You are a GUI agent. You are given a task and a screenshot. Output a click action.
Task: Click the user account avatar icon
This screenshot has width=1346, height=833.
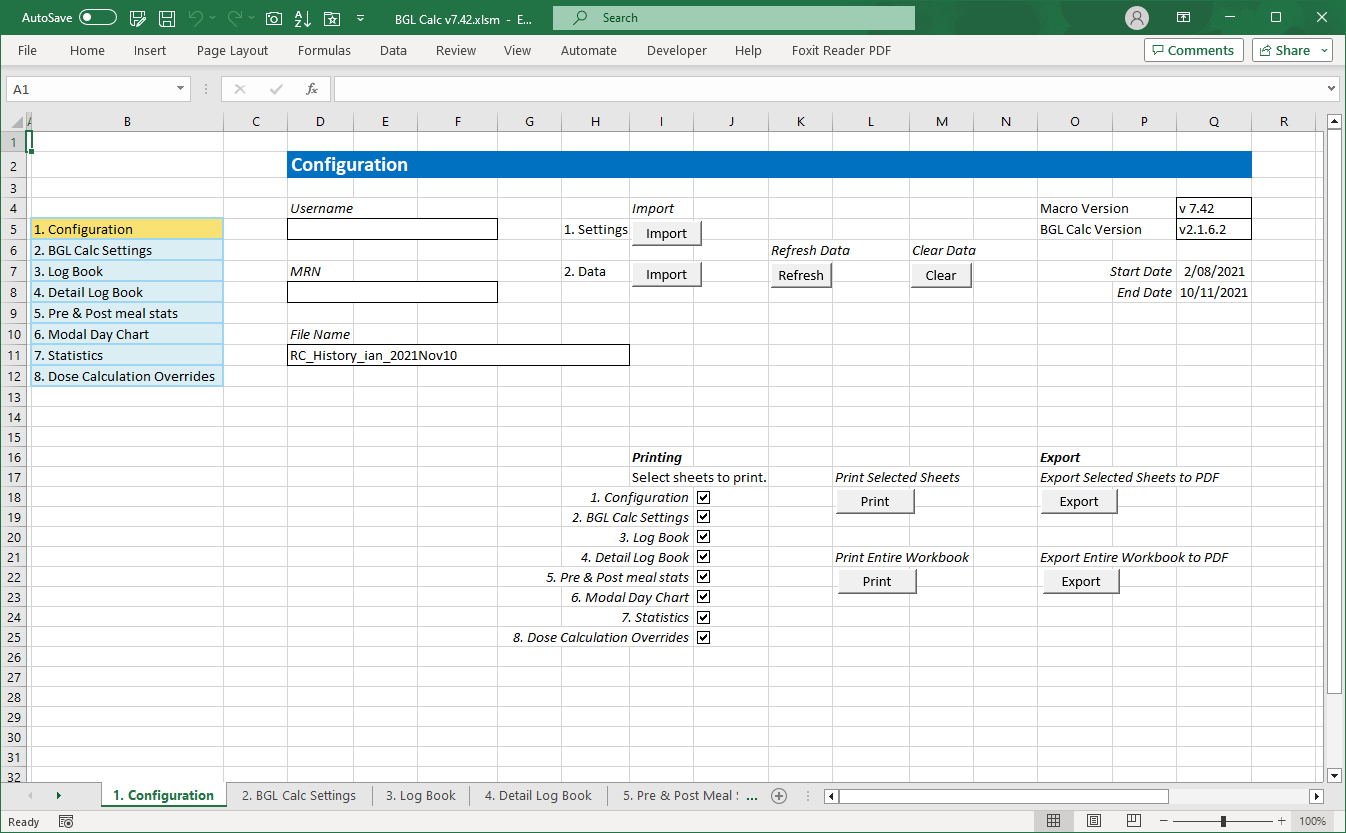(x=1137, y=18)
